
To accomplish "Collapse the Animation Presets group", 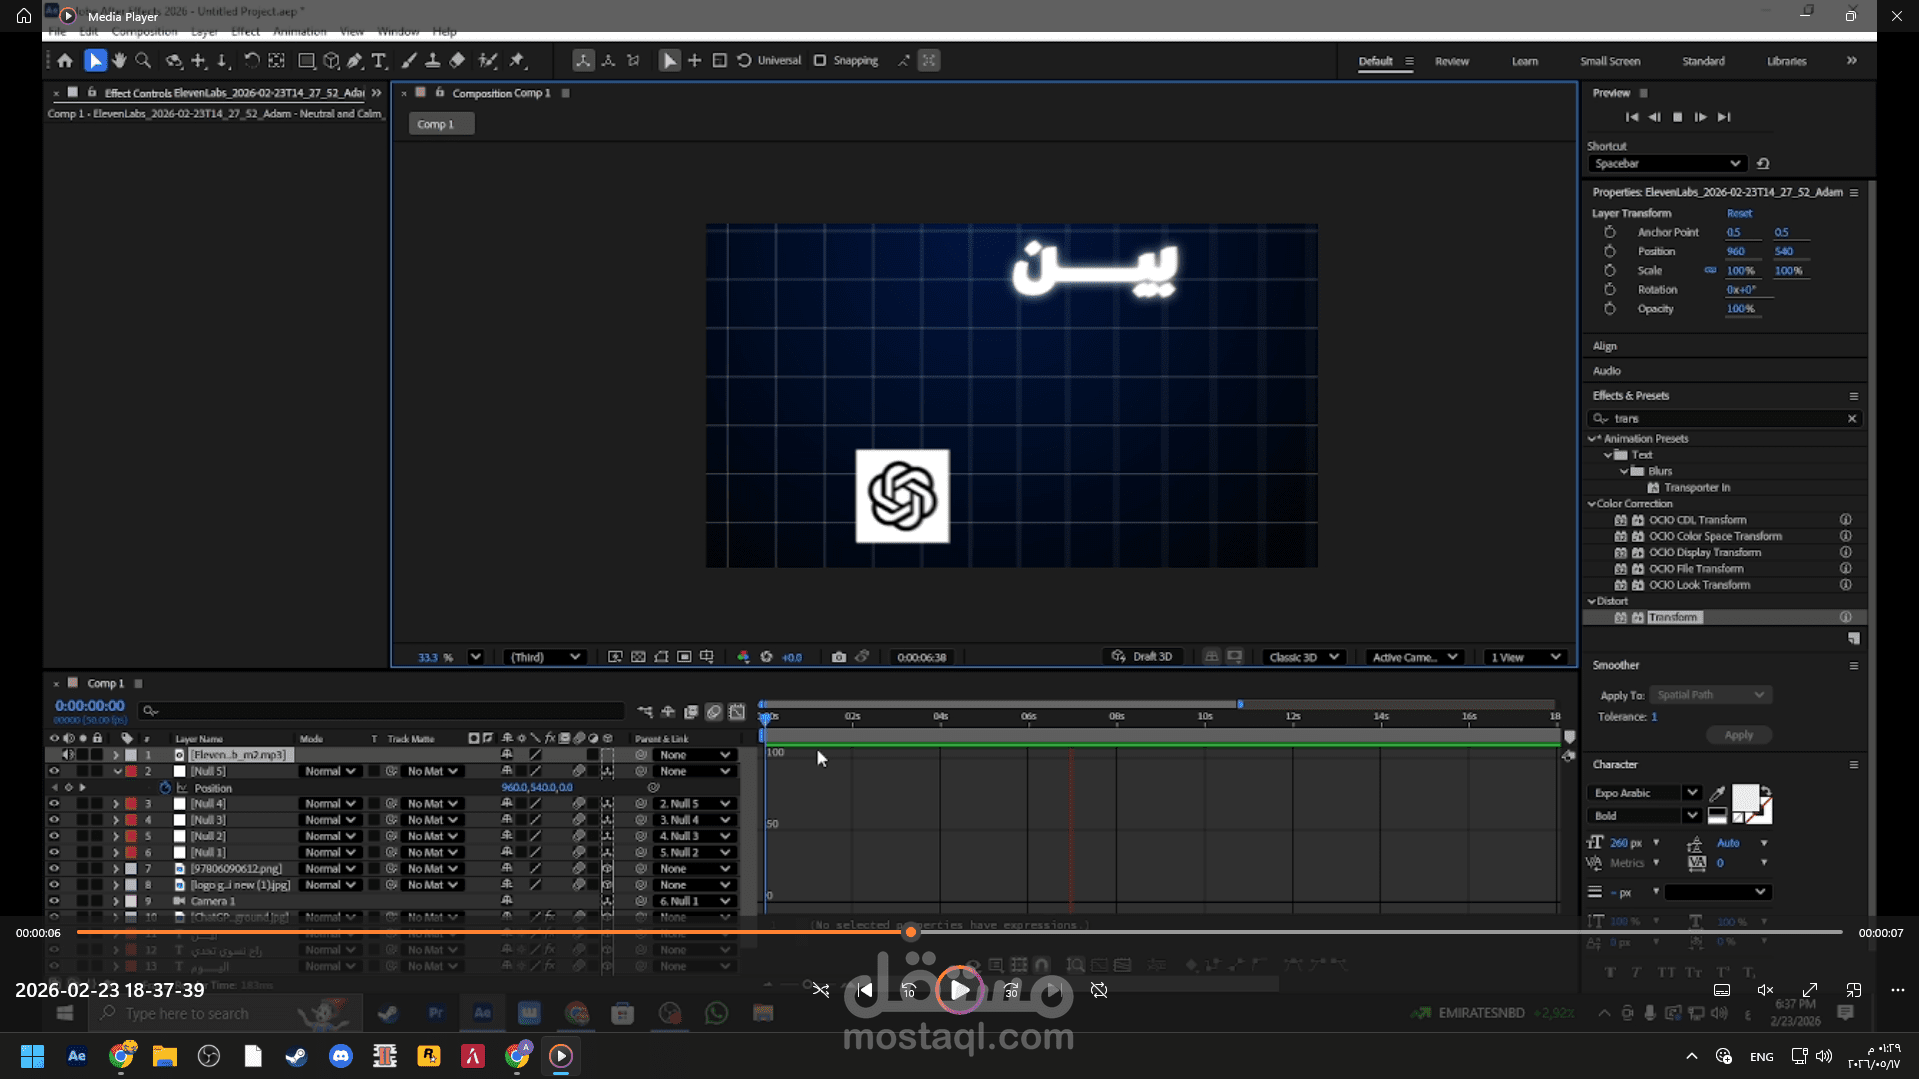I will point(1592,439).
